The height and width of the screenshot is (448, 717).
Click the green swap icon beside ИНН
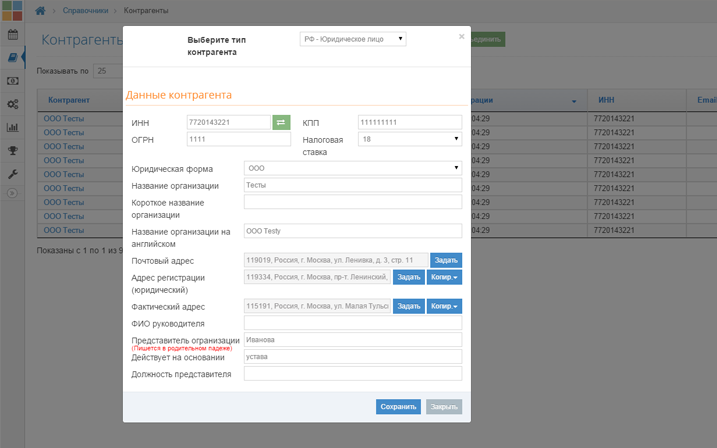tap(281, 122)
